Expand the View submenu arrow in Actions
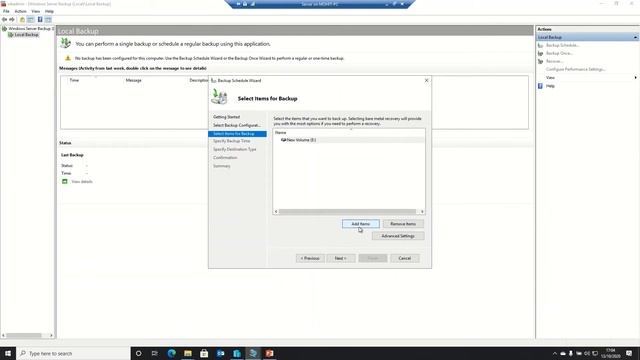The height and width of the screenshot is (360, 640). (636, 78)
